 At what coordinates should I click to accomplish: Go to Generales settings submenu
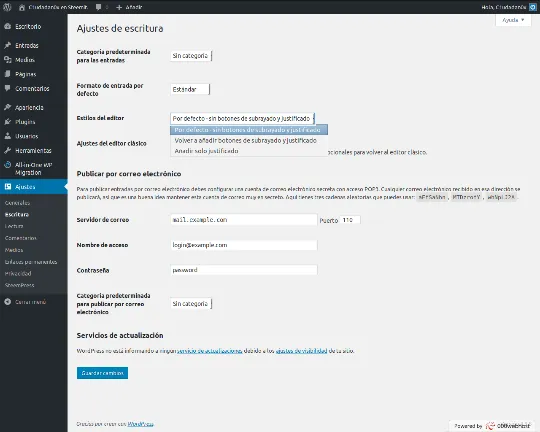point(17,203)
